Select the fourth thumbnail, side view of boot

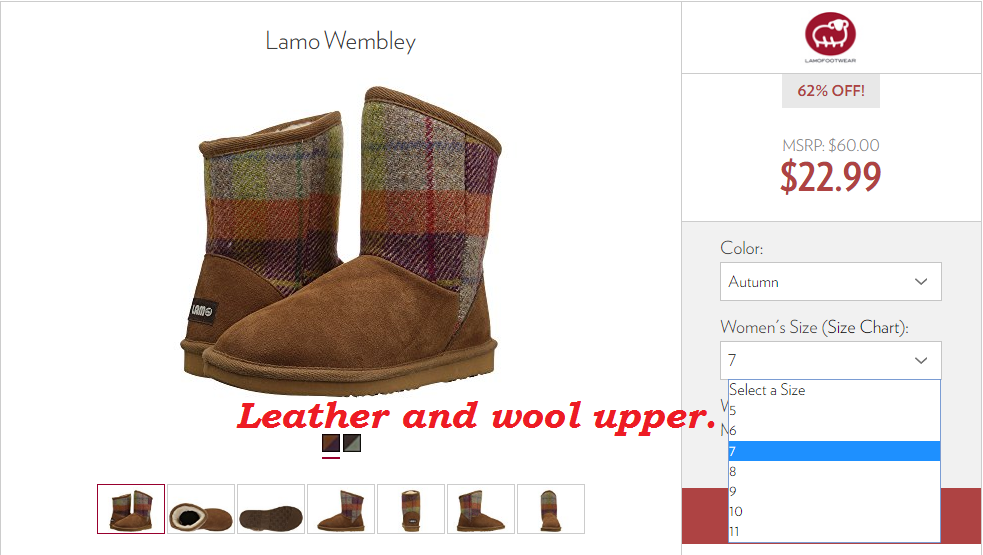pos(341,509)
